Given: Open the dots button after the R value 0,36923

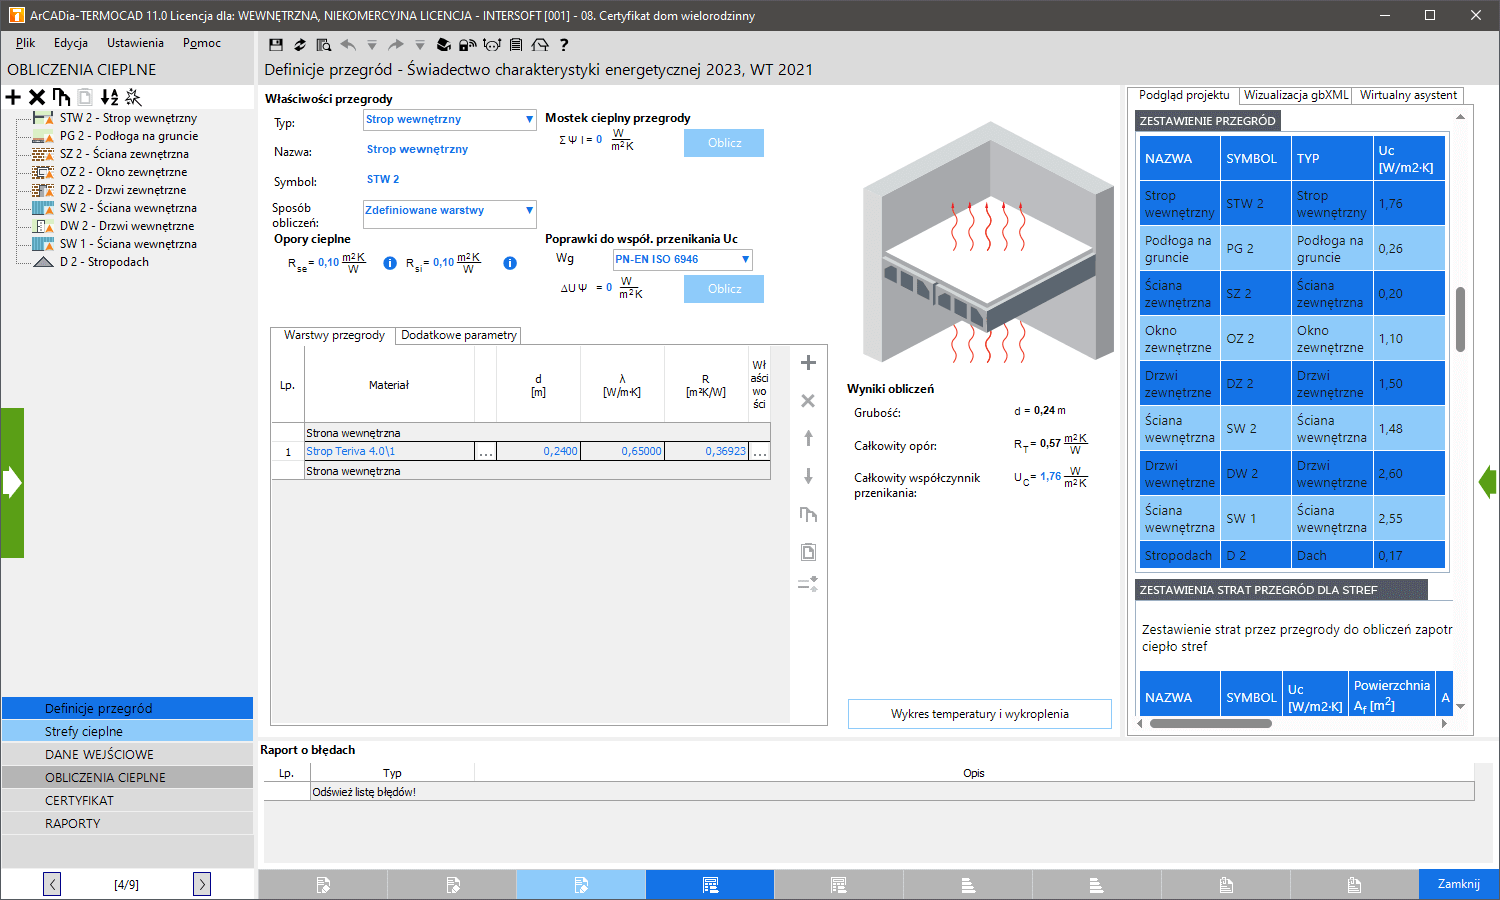Looking at the screenshot, I should coord(760,452).
